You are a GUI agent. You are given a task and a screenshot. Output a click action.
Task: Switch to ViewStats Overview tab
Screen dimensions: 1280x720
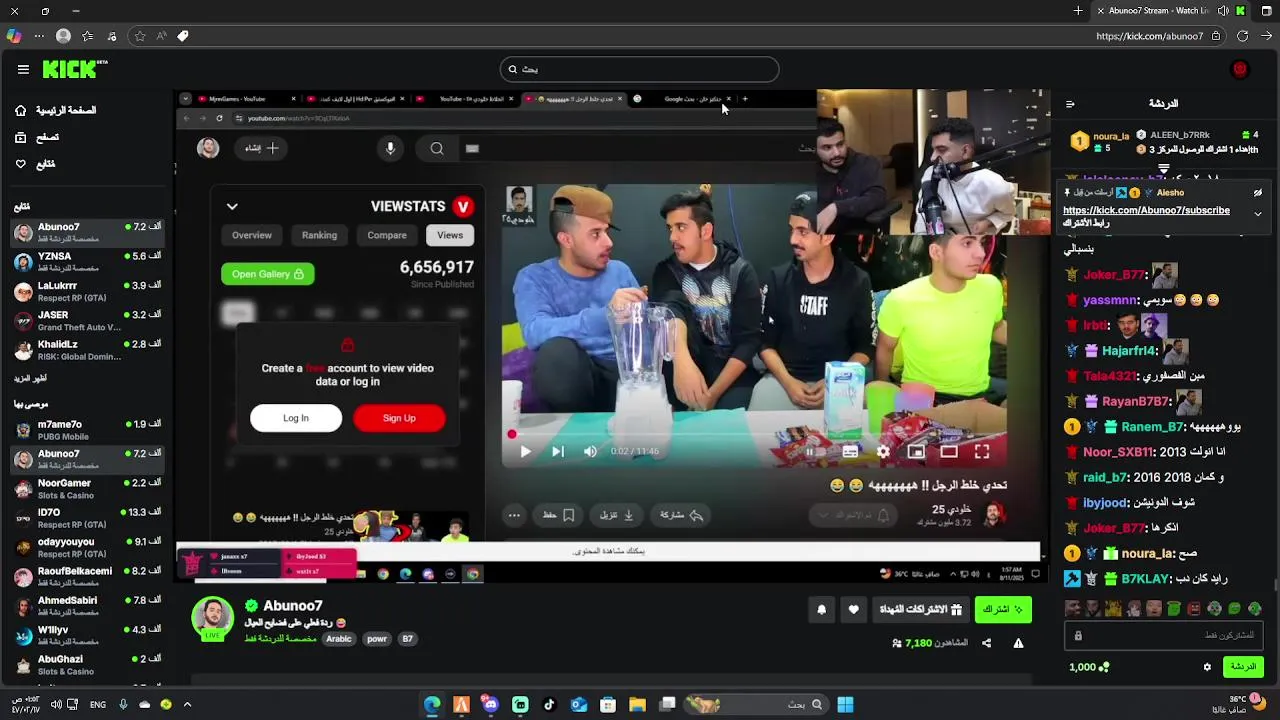[x=252, y=235]
